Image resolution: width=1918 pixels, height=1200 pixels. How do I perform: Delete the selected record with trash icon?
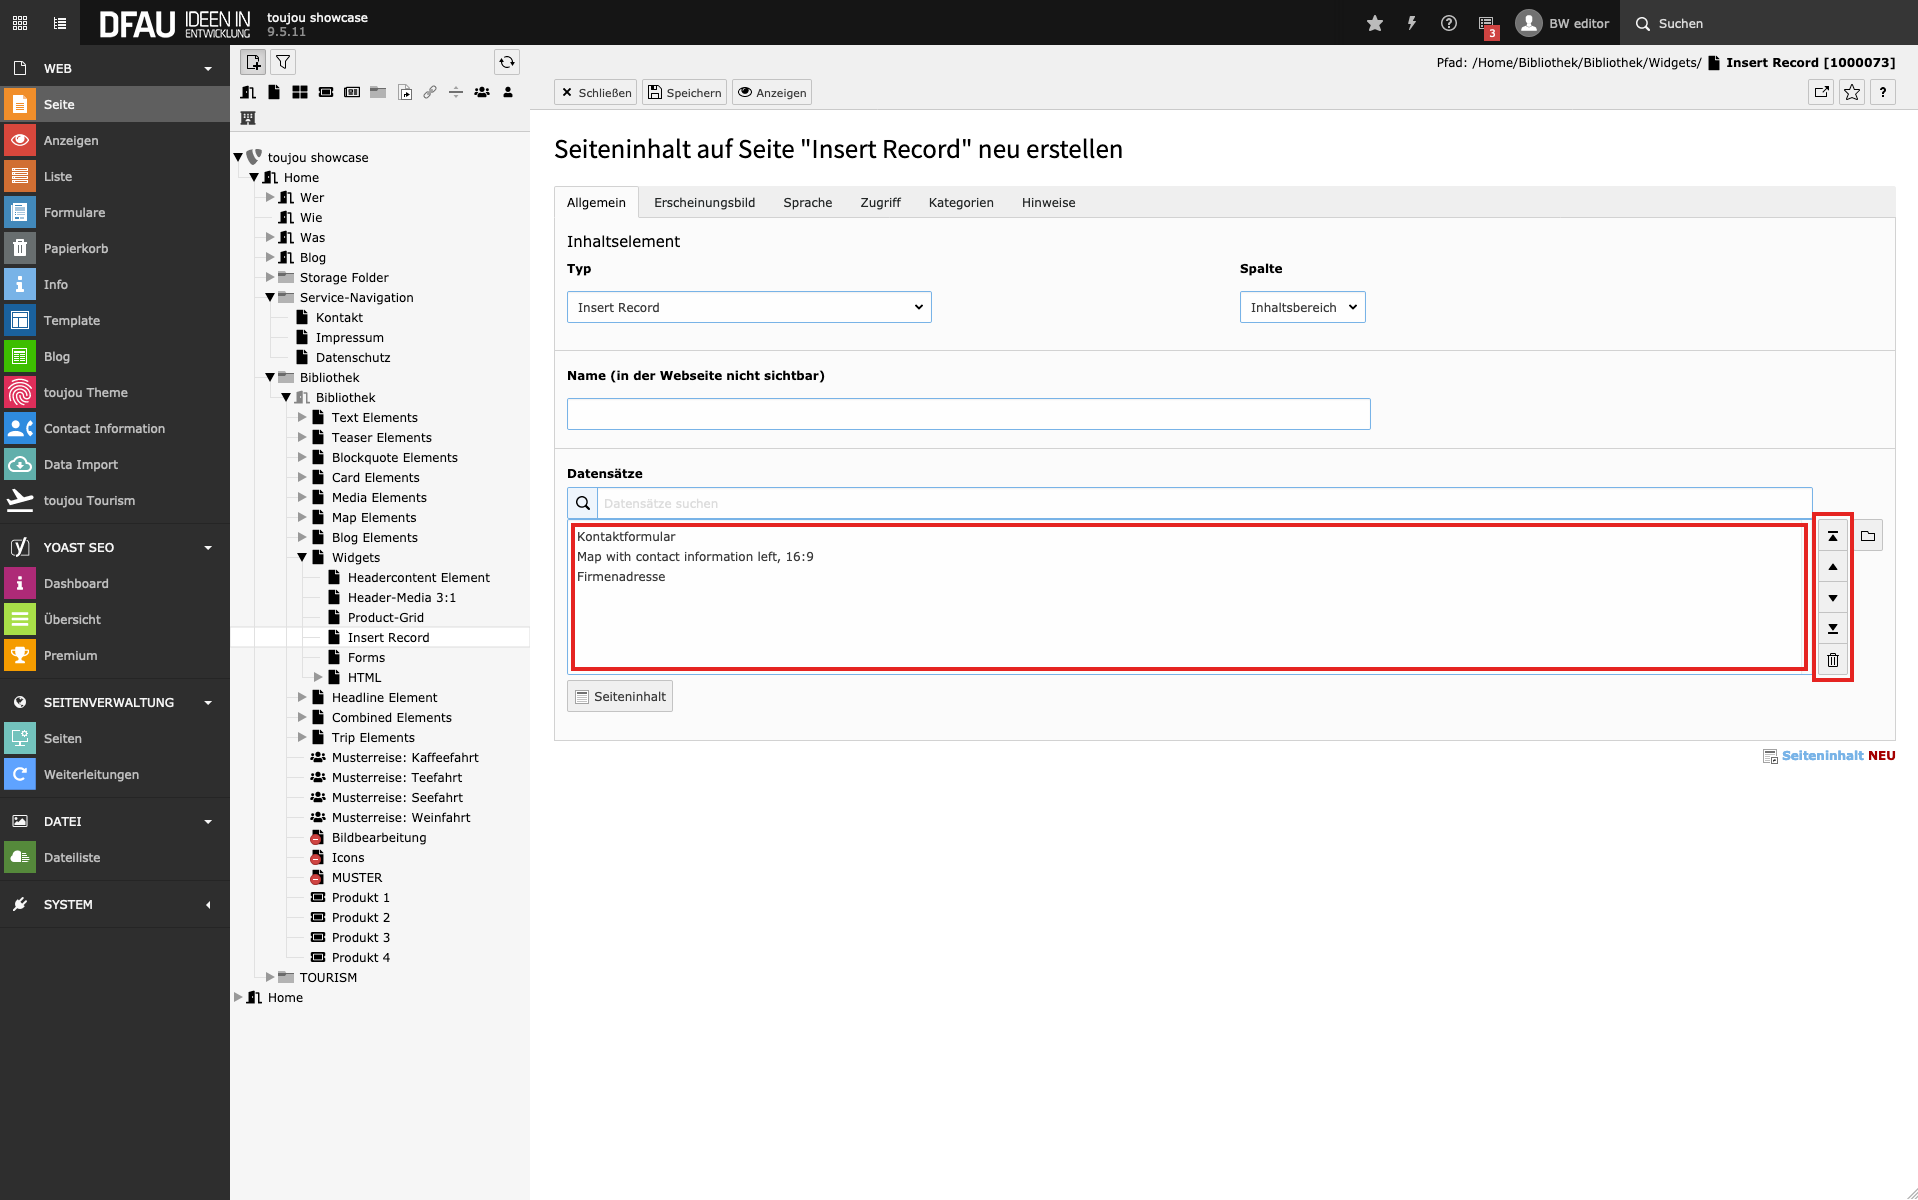coord(1832,660)
